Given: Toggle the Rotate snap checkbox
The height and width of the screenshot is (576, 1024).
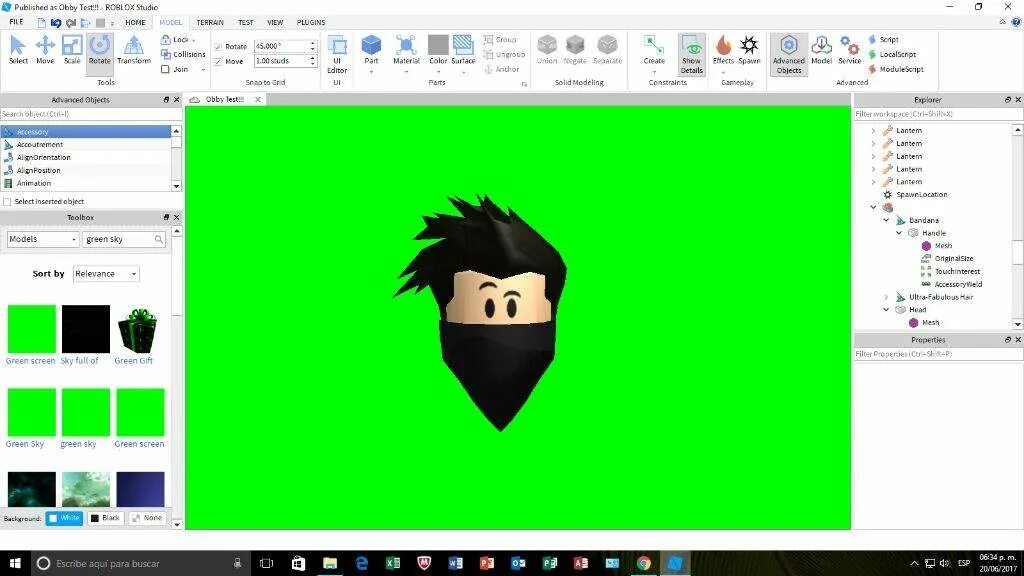Looking at the screenshot, I should pyautogui.click(x=219, y=46).
